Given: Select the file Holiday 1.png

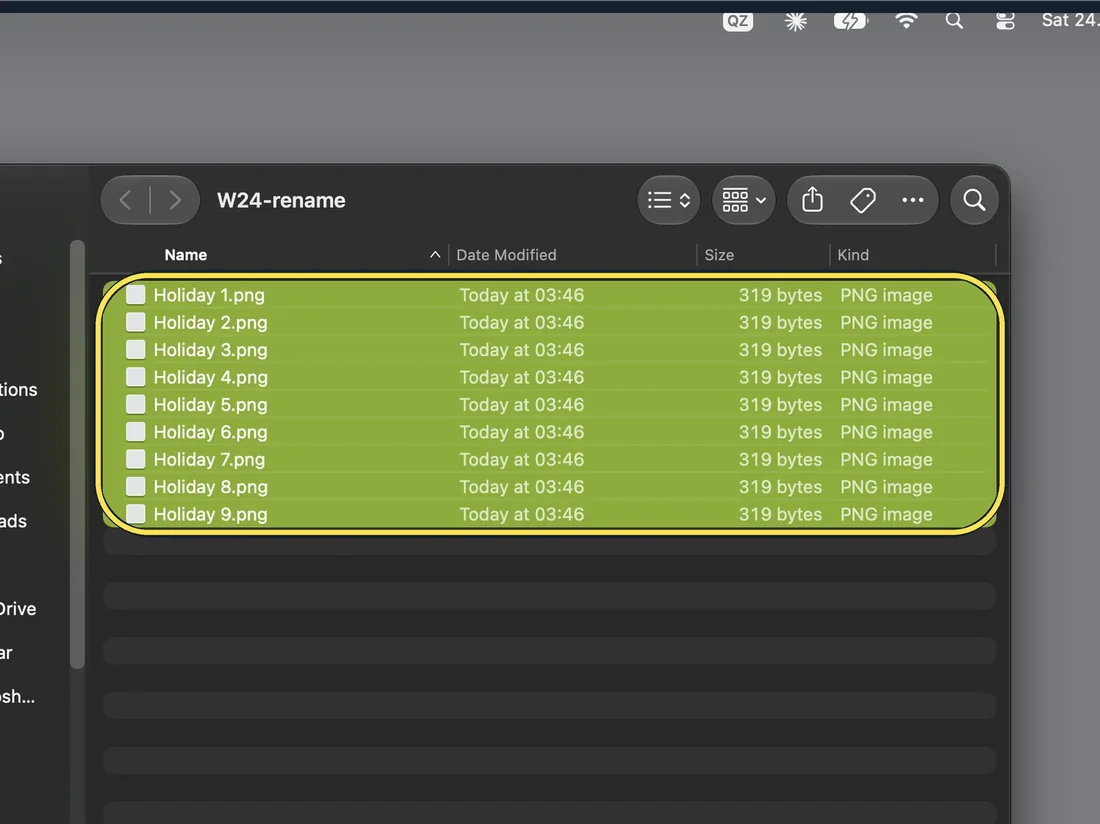Looking at the screenshot, I should point(549,295).
